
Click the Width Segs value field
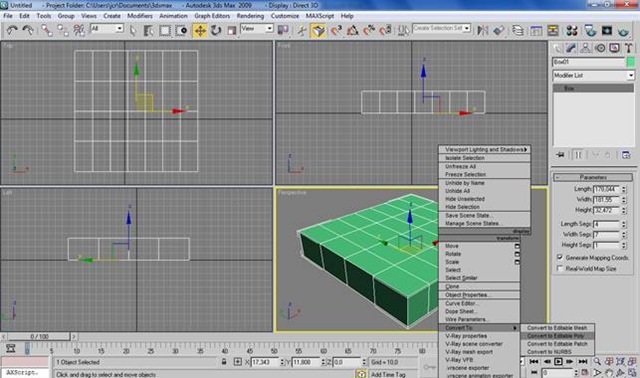(607, 234)
